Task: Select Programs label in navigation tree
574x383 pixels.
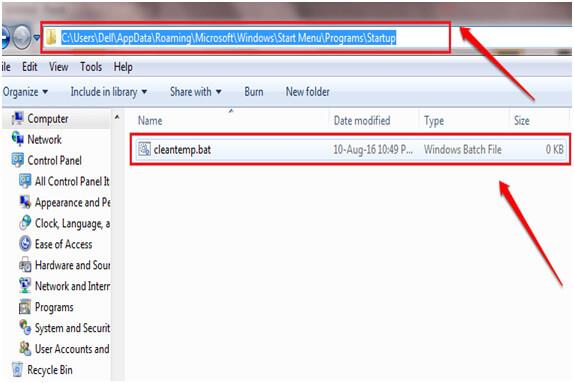Action: (x=54, y=307)
